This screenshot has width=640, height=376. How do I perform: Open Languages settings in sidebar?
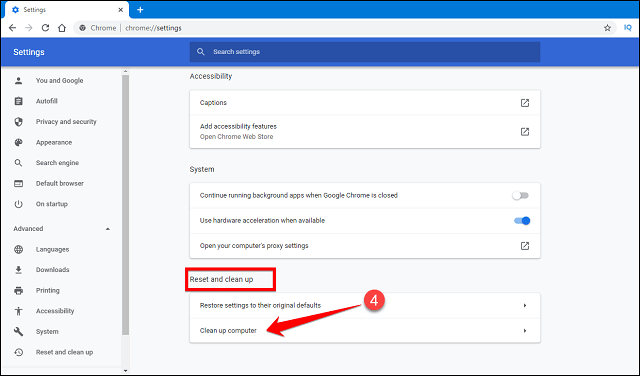(52, 249)
